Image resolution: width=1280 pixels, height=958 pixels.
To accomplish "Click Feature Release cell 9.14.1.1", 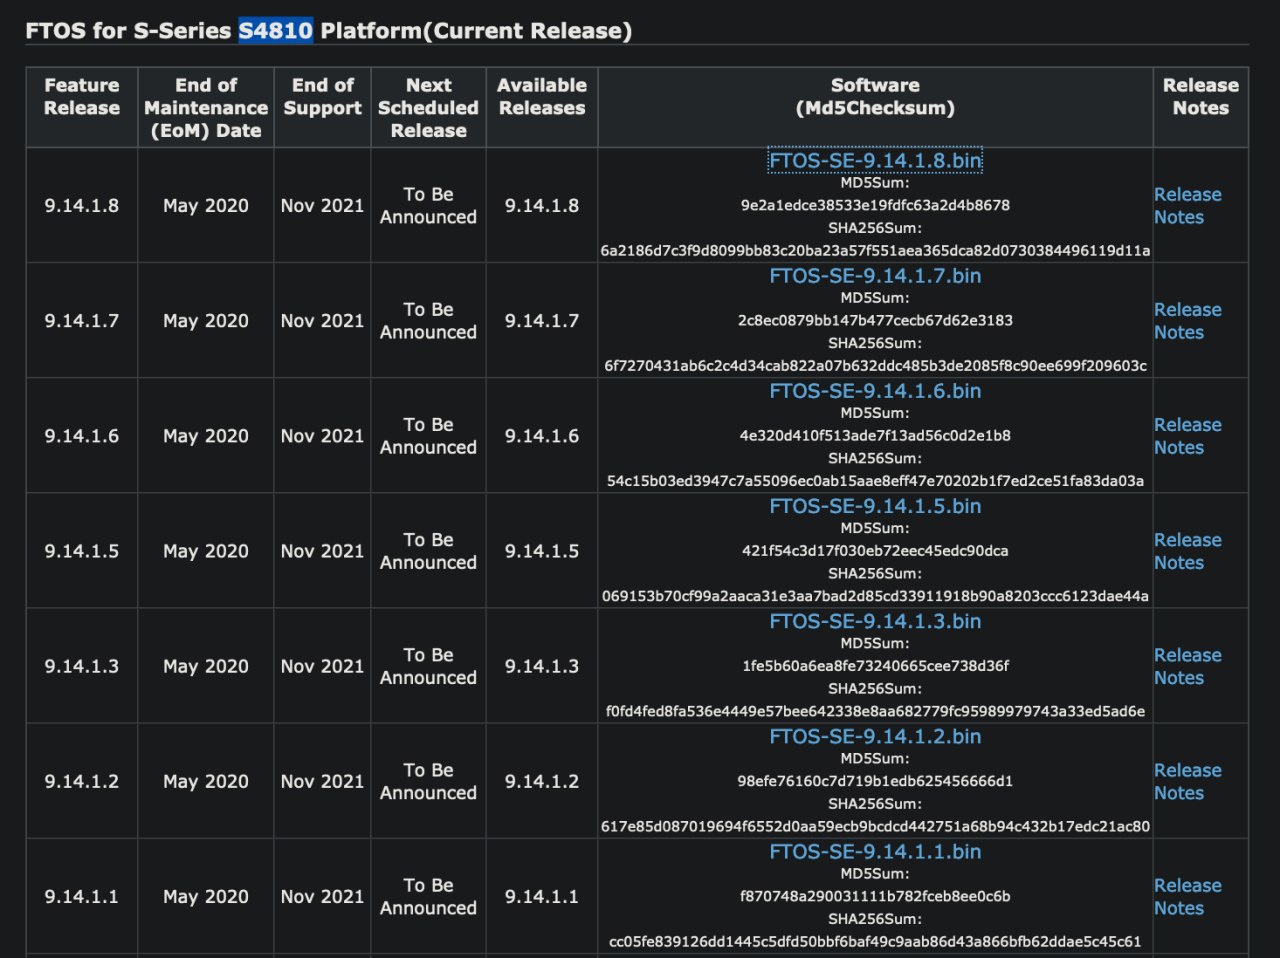I will pyautogui.click(x=81, y=896).
